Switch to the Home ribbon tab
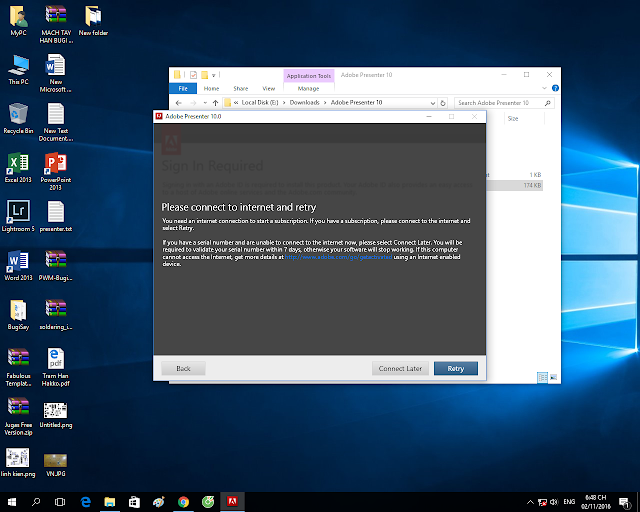Screen dimensions: 640x512 click(211, 88)
